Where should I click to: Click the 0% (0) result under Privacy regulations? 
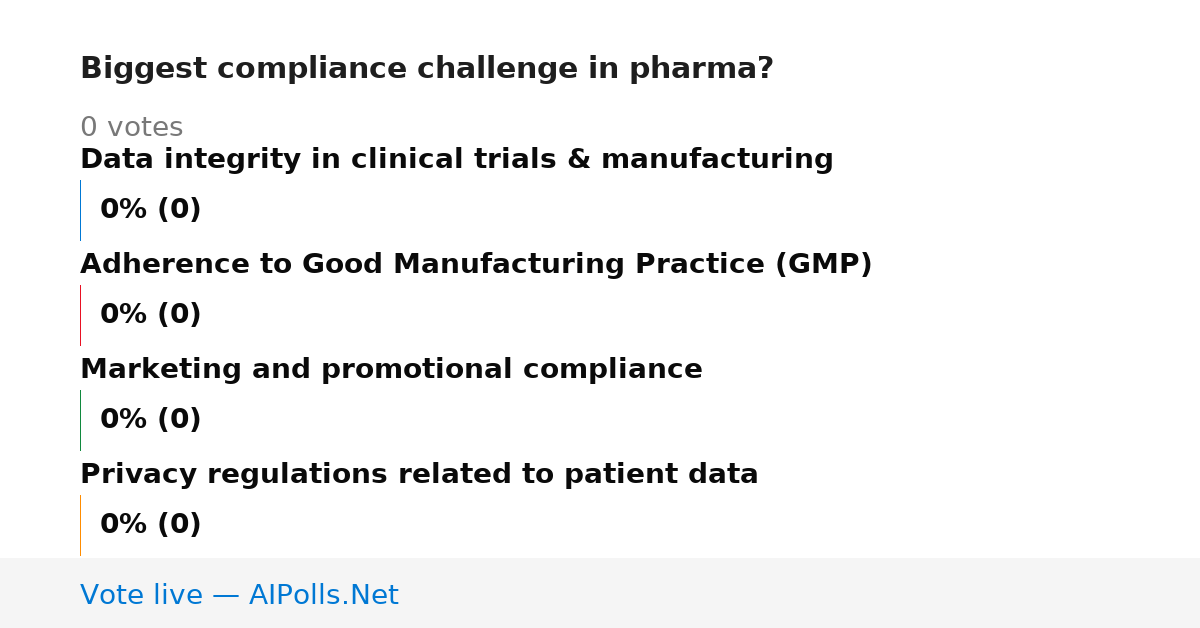click(151, 525)
